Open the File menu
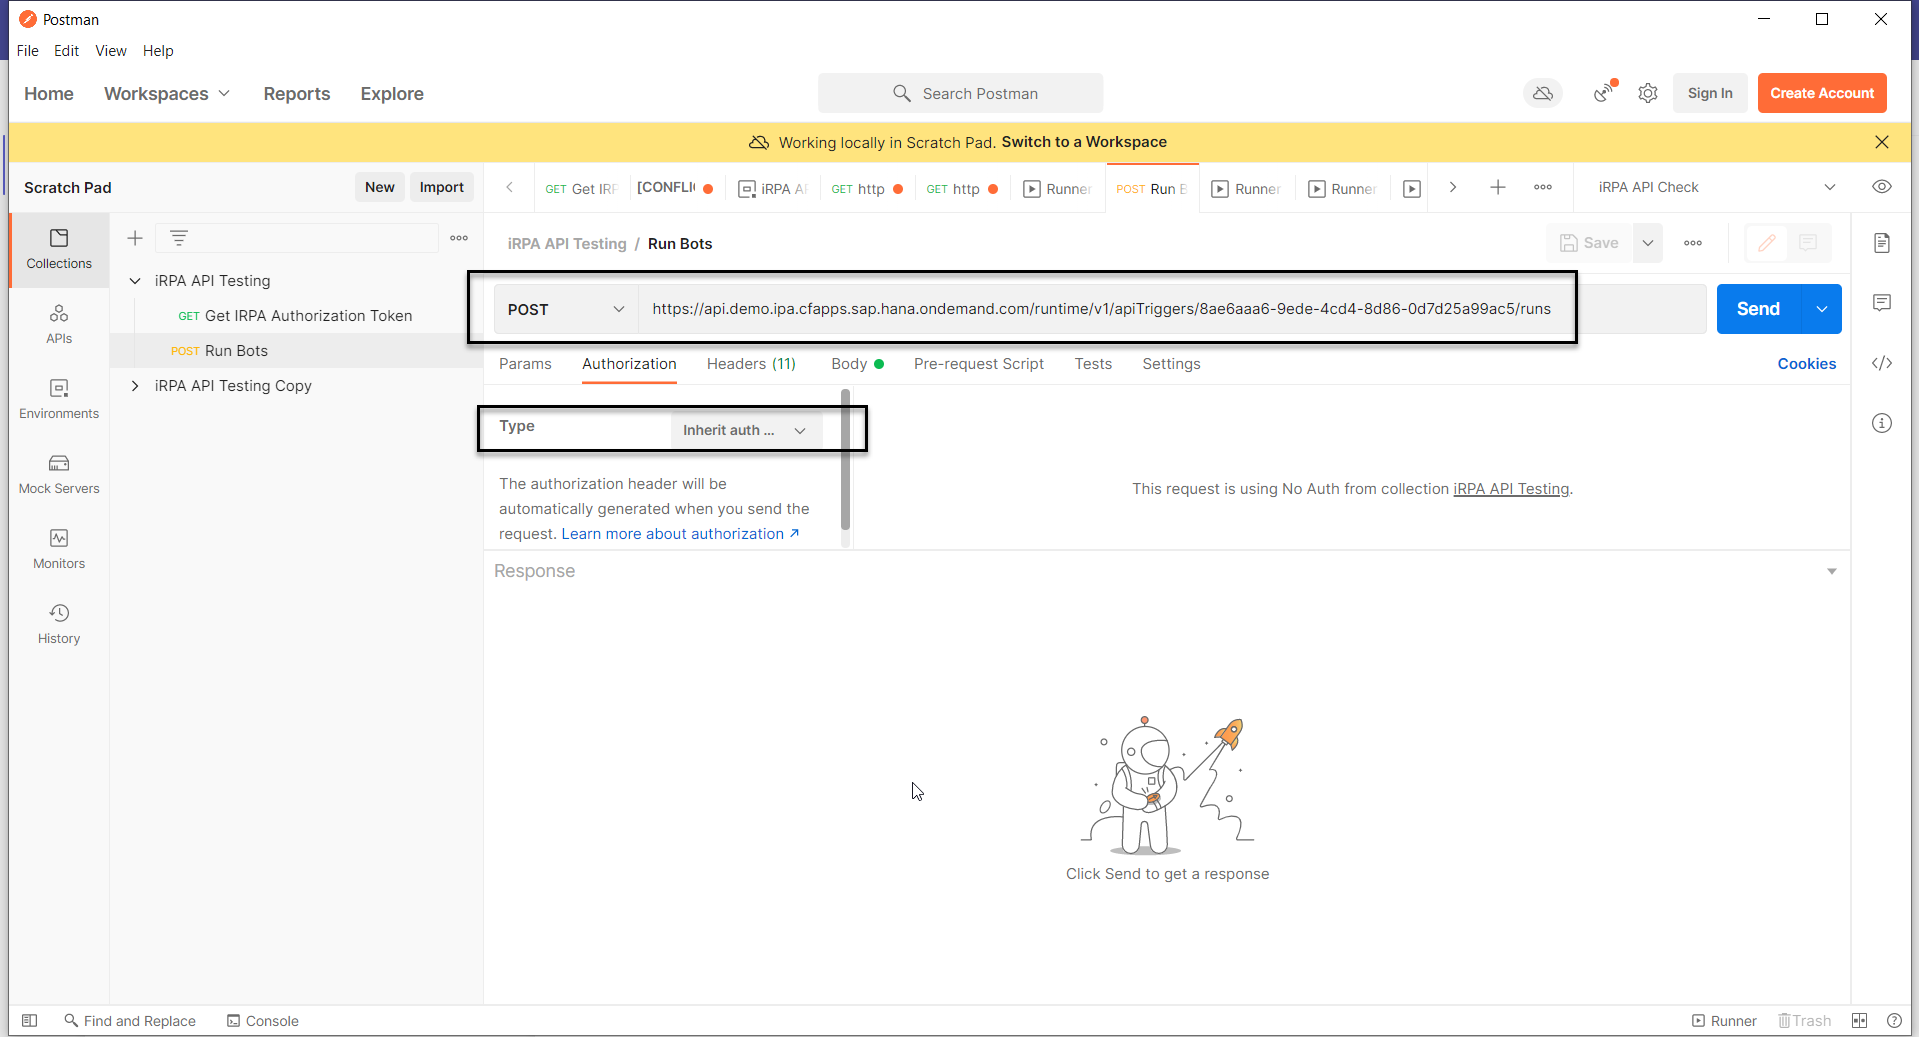The width and height of the screenshot is (1919, 1037). coord(28,51)
